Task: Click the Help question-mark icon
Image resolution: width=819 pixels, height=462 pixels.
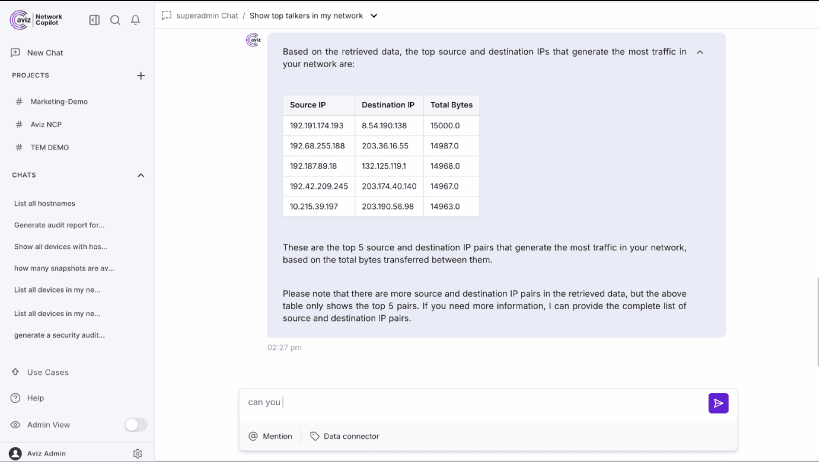Action: 15,398
